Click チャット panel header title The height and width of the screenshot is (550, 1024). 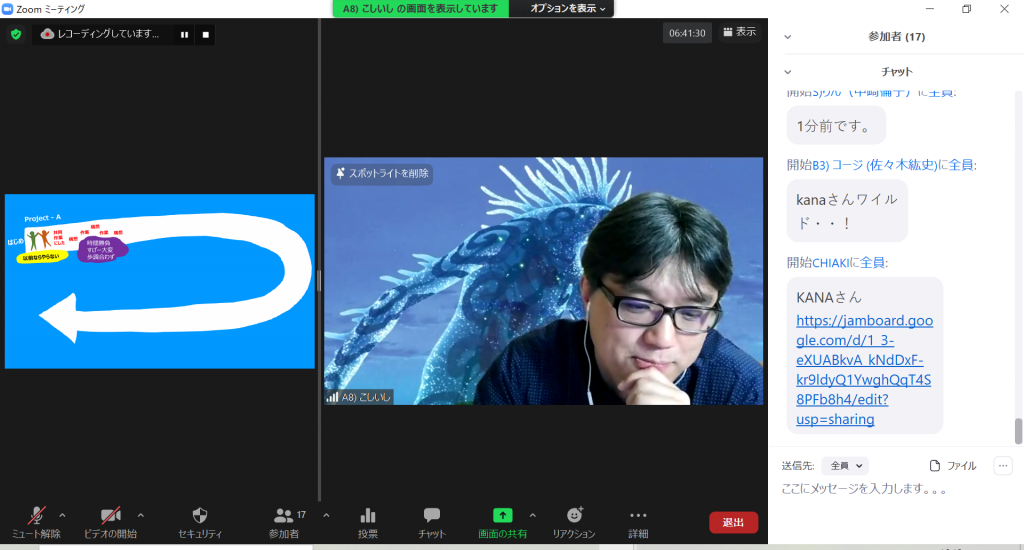point(897,72)
